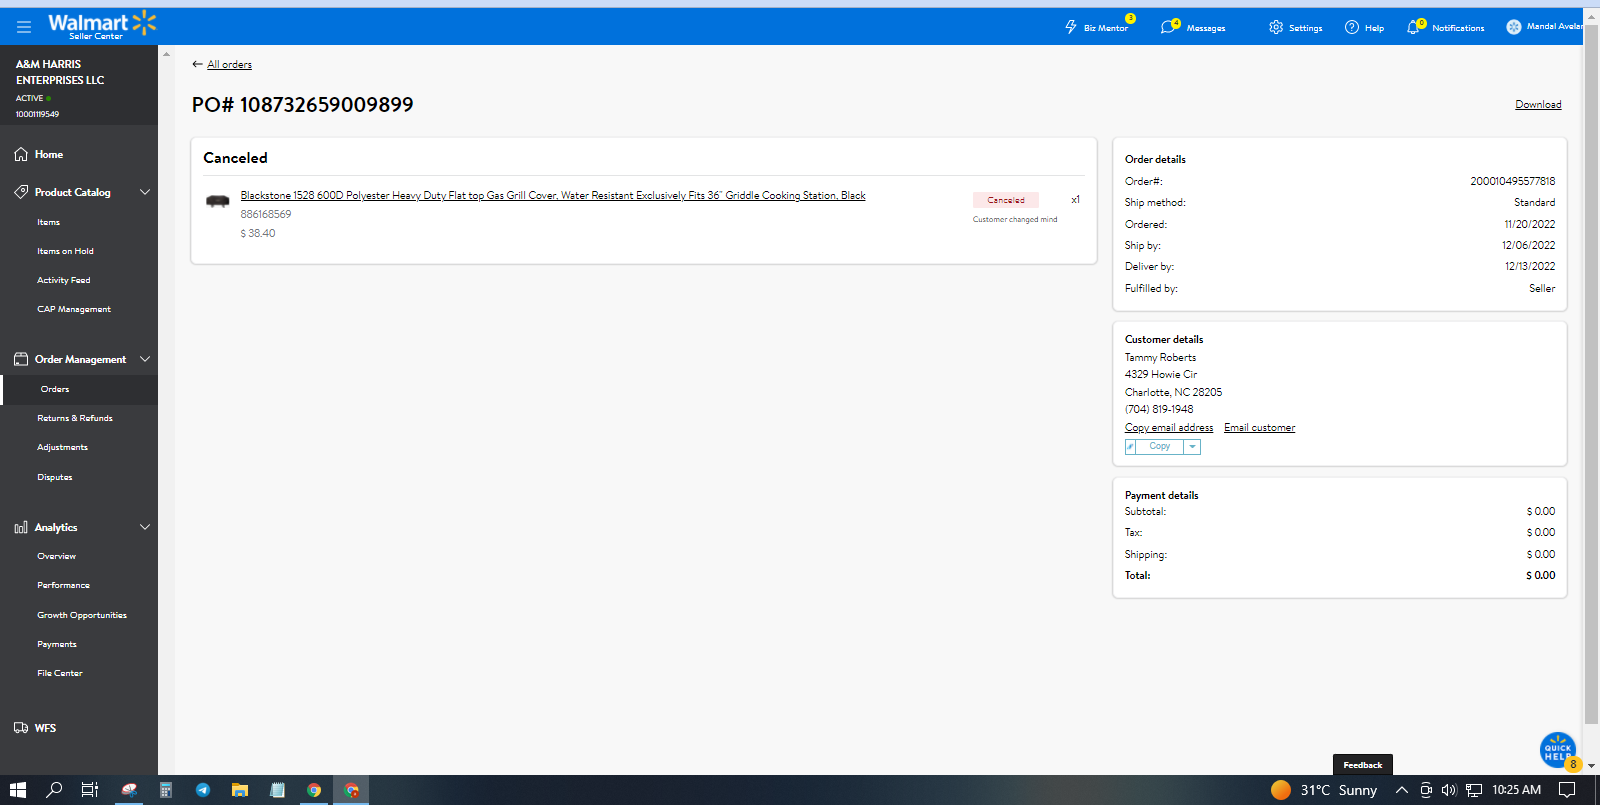Open the Settings gear icon
The width and height of the screenshot is (1600, 805).
(x=1276, y=27)
